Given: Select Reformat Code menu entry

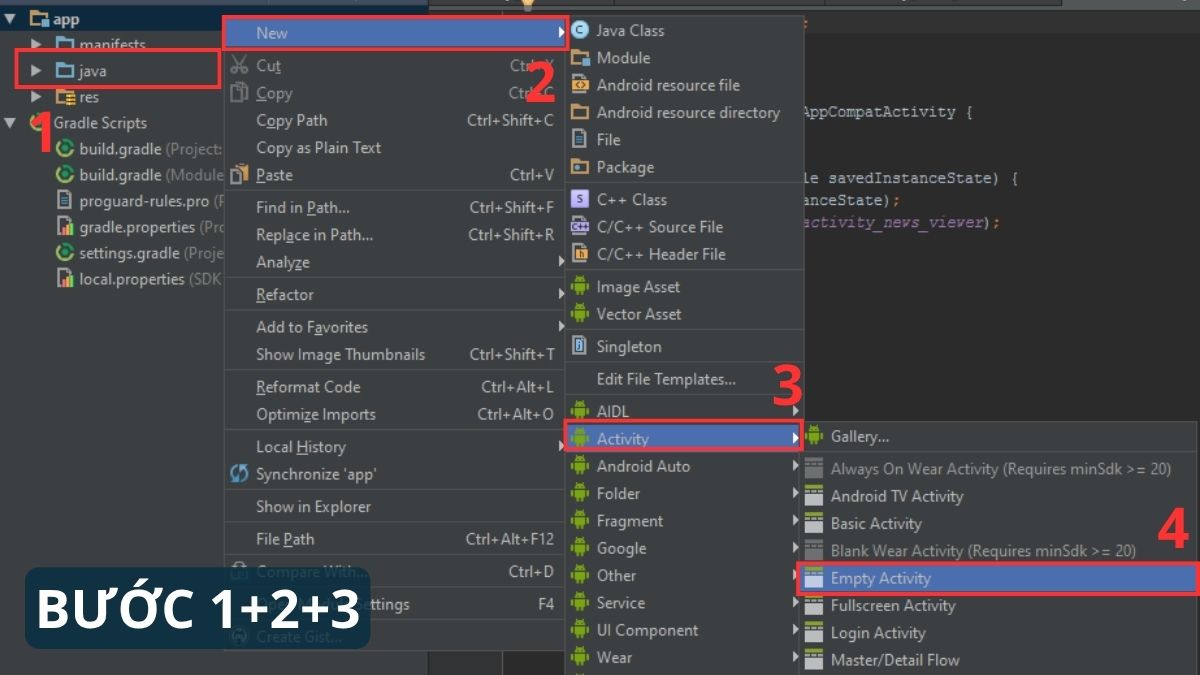Looking at the screenshot, I should [395, 387].
